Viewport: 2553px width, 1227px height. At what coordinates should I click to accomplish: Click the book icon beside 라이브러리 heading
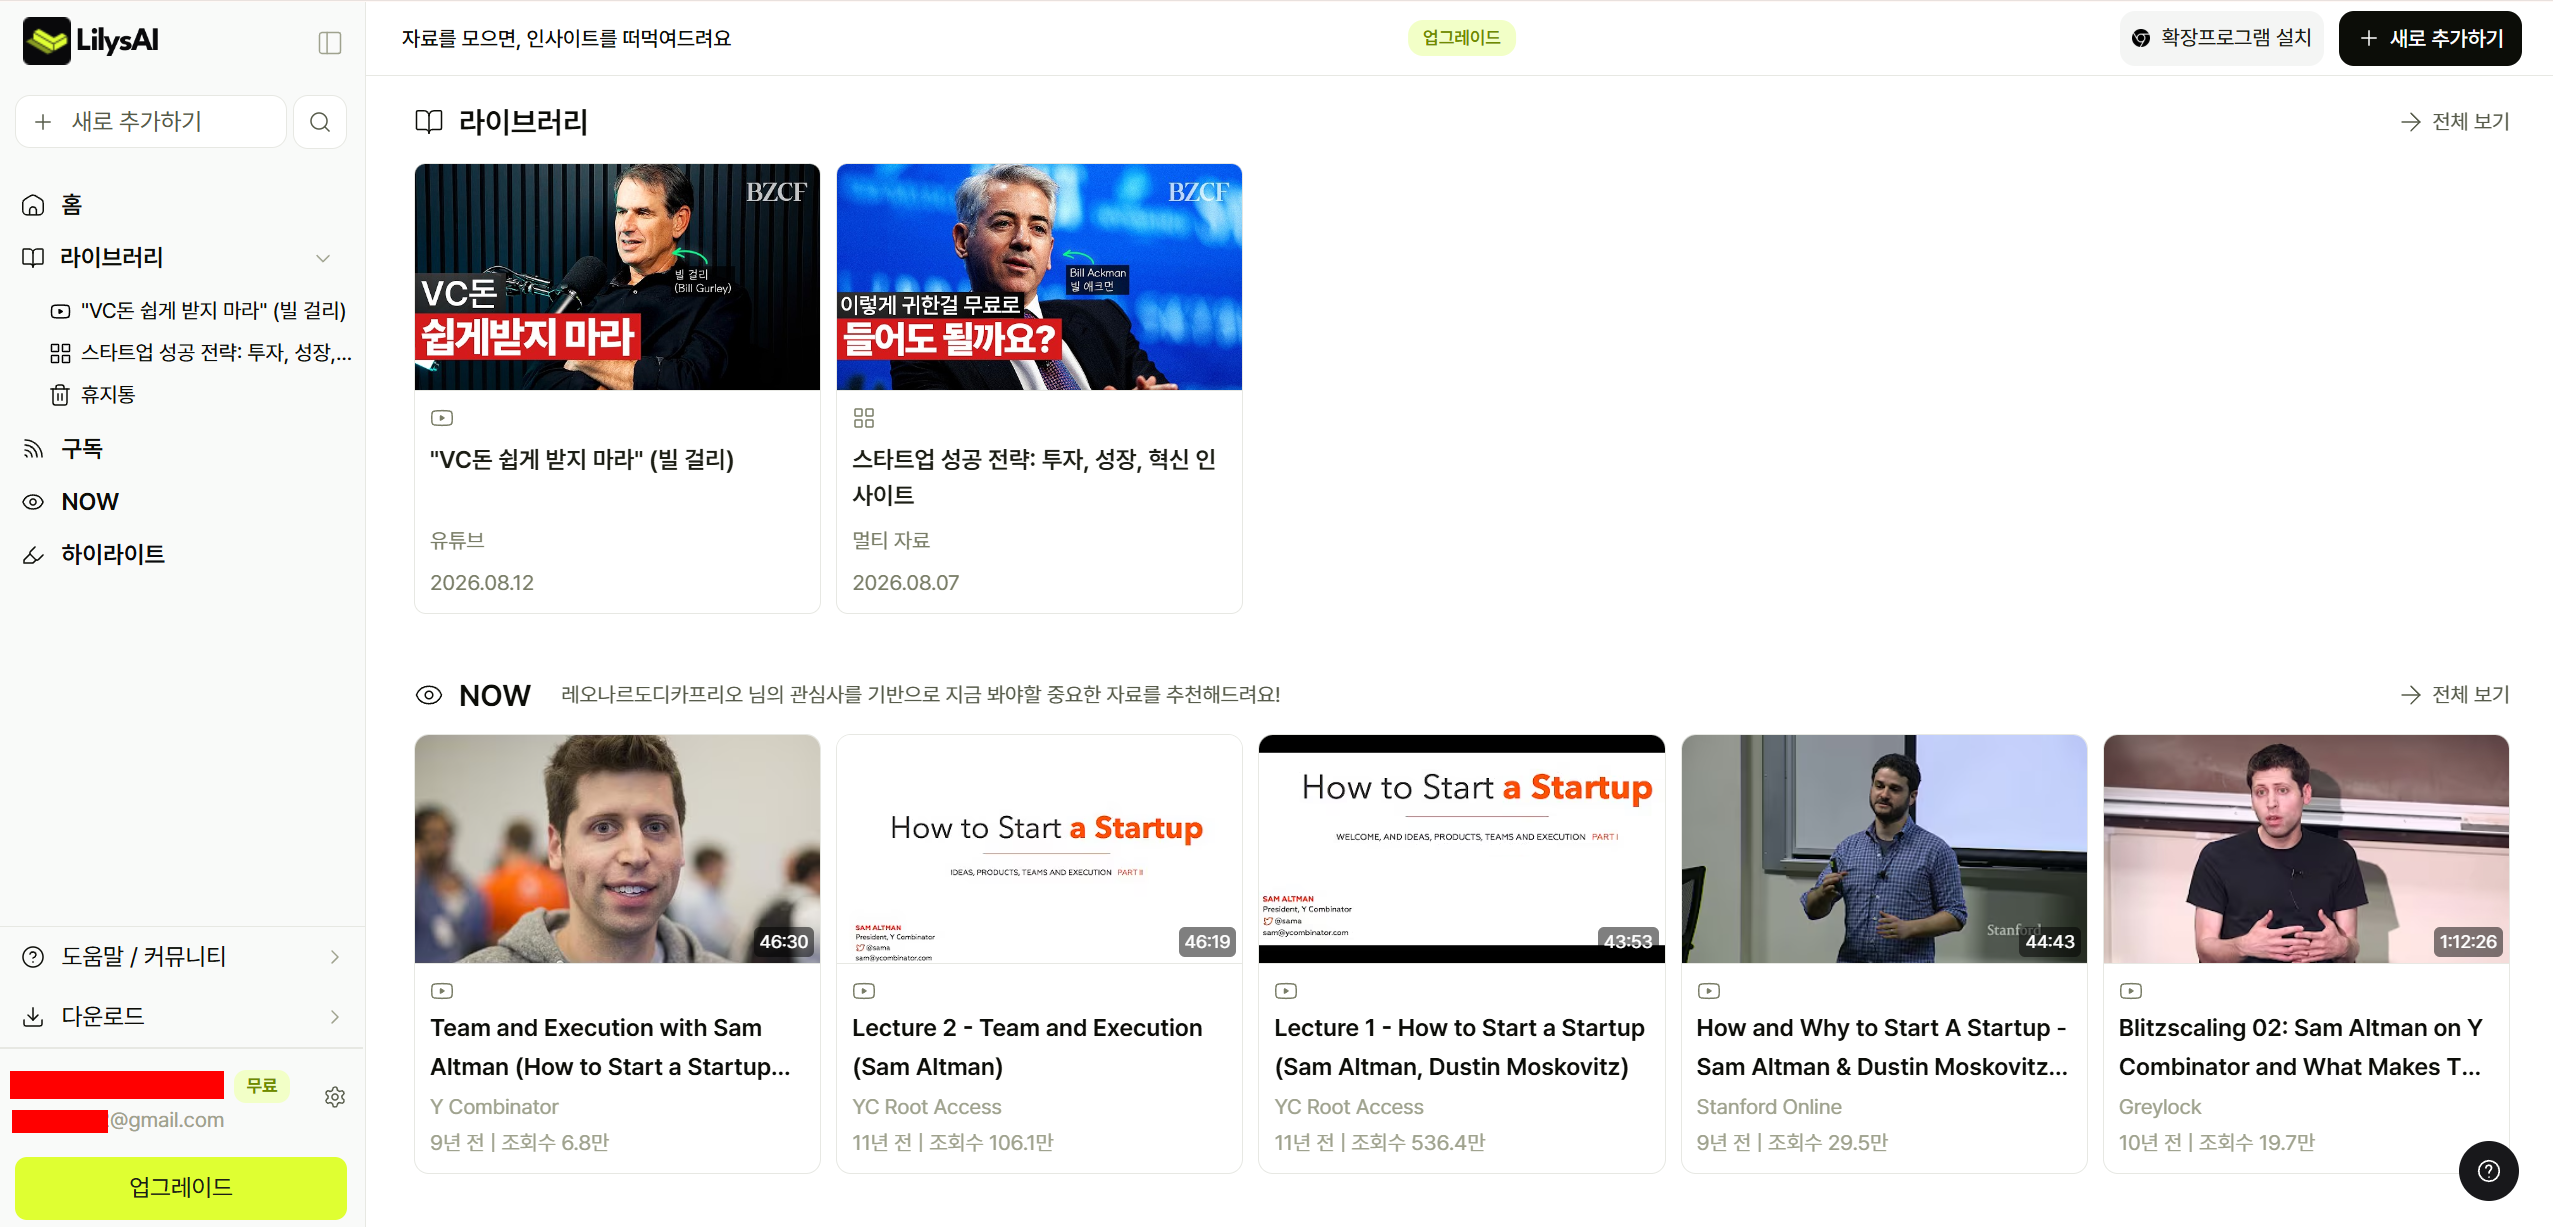coord(429,122)
